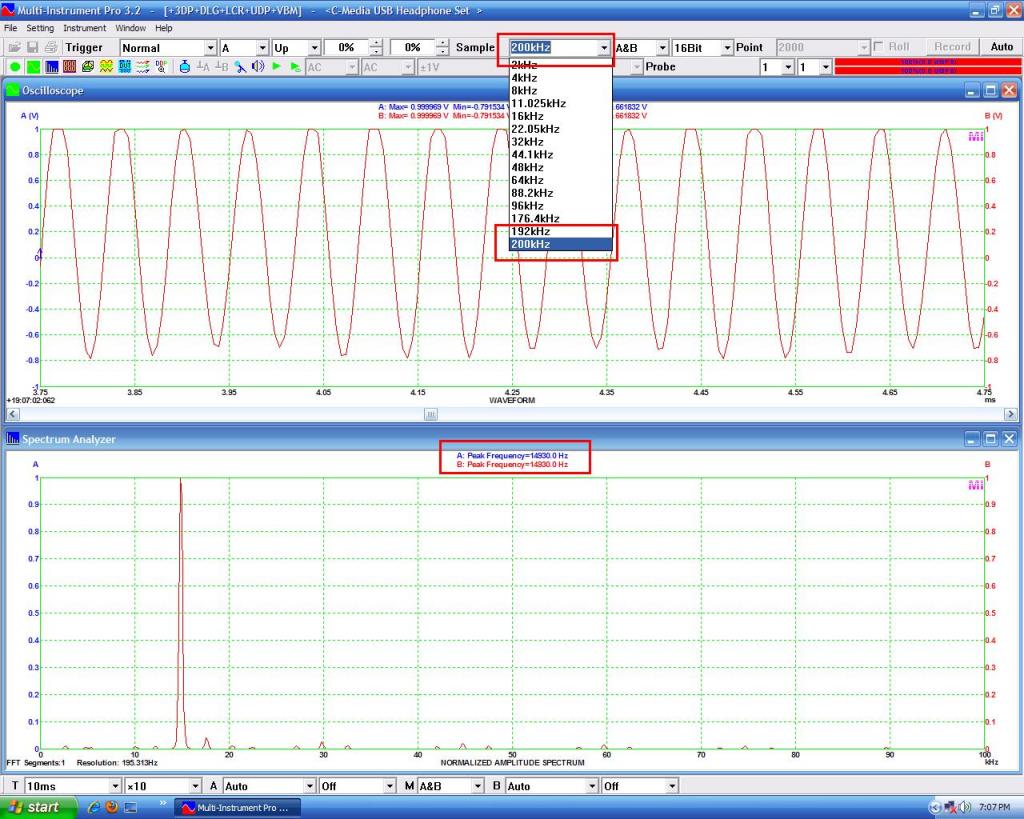Pick 44.1kHz from the sample list
This screenshot has height=819, width=1024.
point(560,154)
